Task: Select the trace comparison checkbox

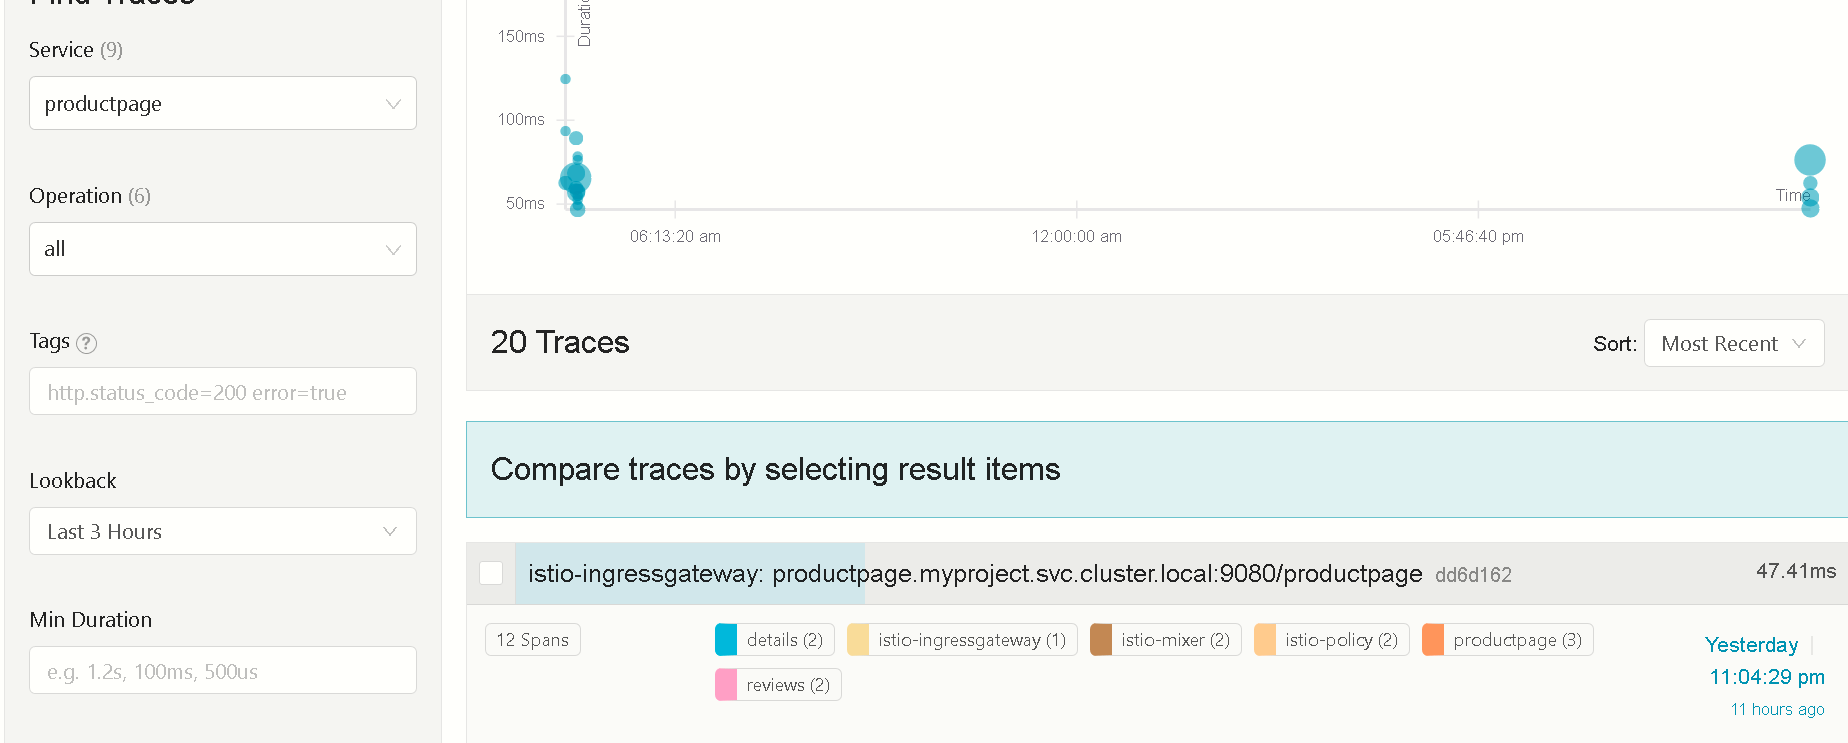Action: [x=491, y=573]
